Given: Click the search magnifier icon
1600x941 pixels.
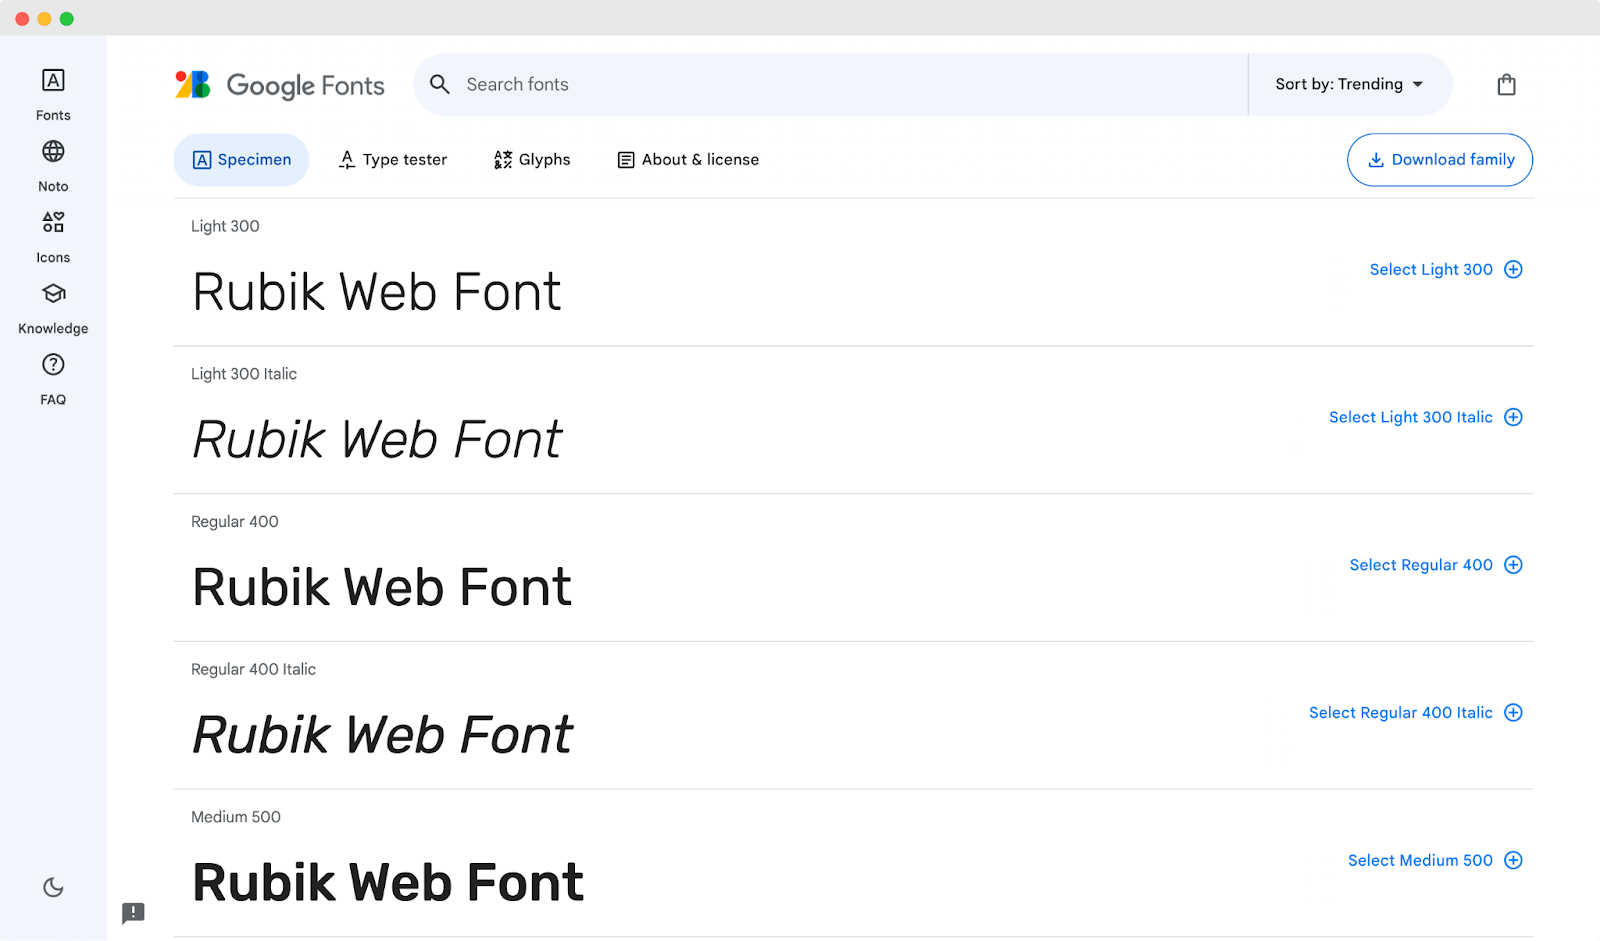Looking at the screenshot, I should (440, 84).
